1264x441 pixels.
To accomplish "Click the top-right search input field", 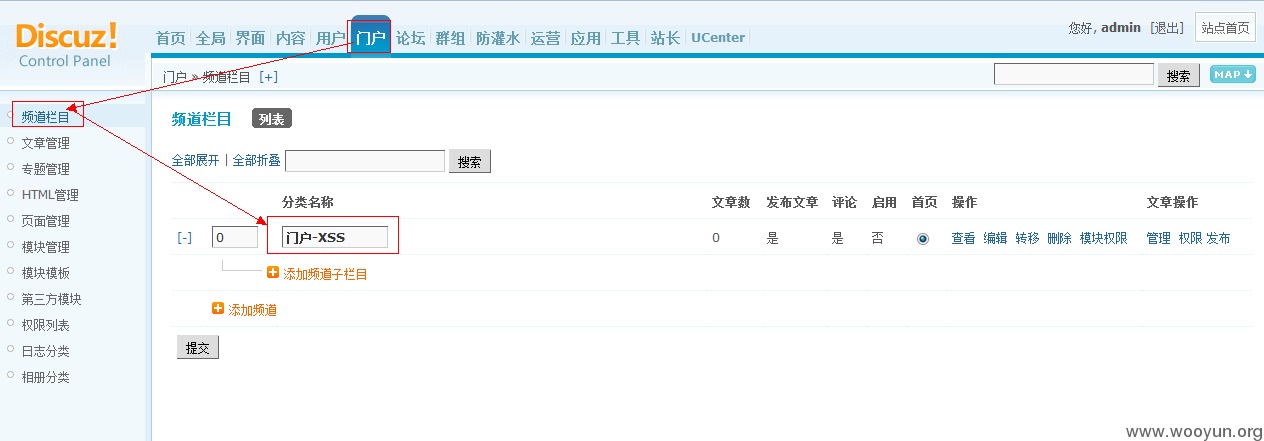I will click(x=1074, y=74).
